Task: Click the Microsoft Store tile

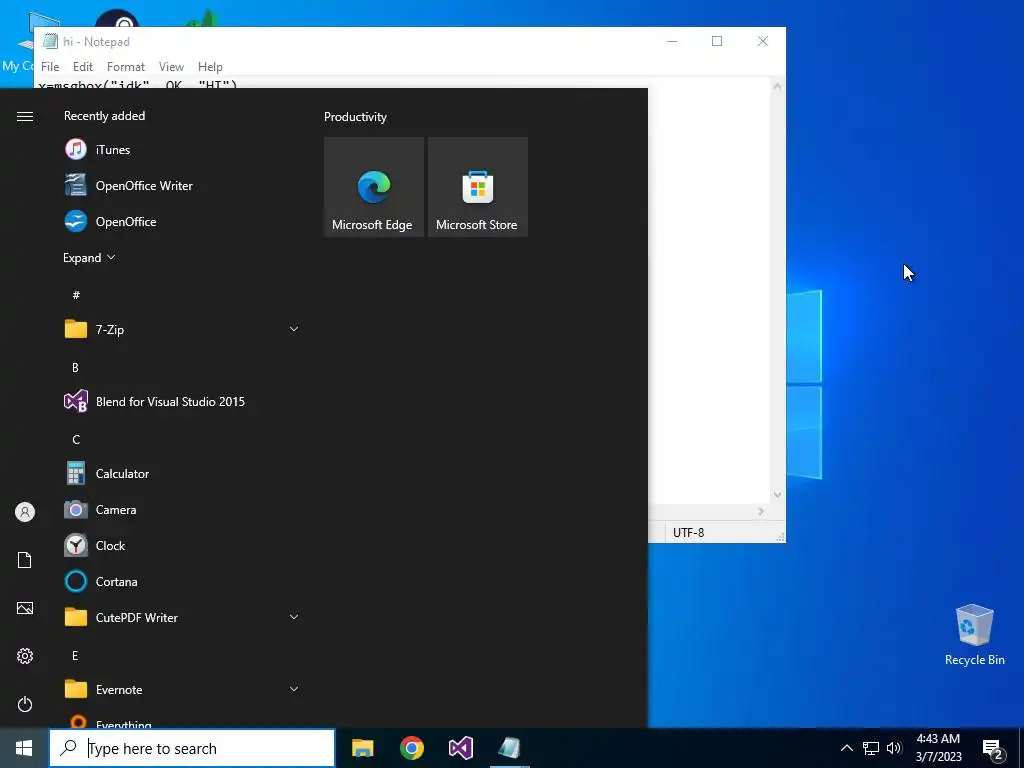Action: [x=477, y=187]
